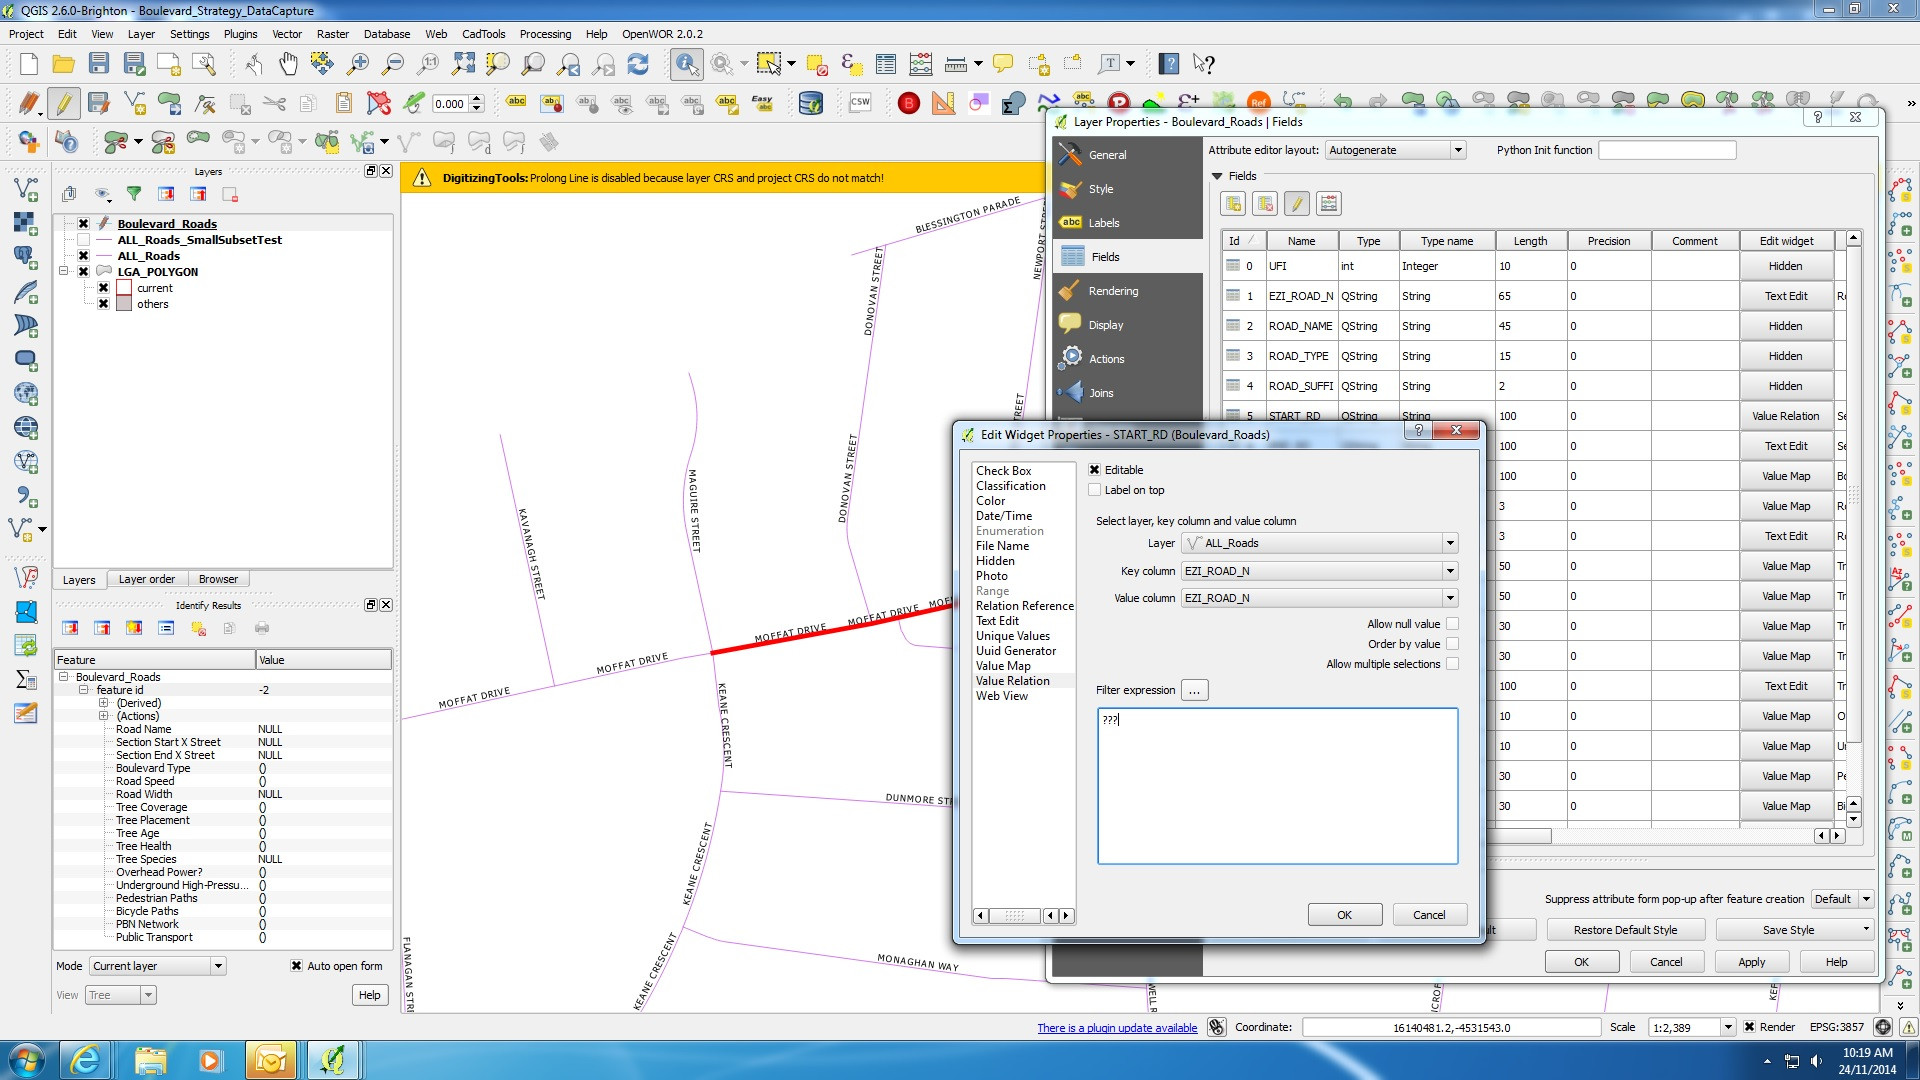Image resolution: width=1920 pixels, height=1080 pixels.
Task: Open the Processing menu
Action: pos(546,33)
